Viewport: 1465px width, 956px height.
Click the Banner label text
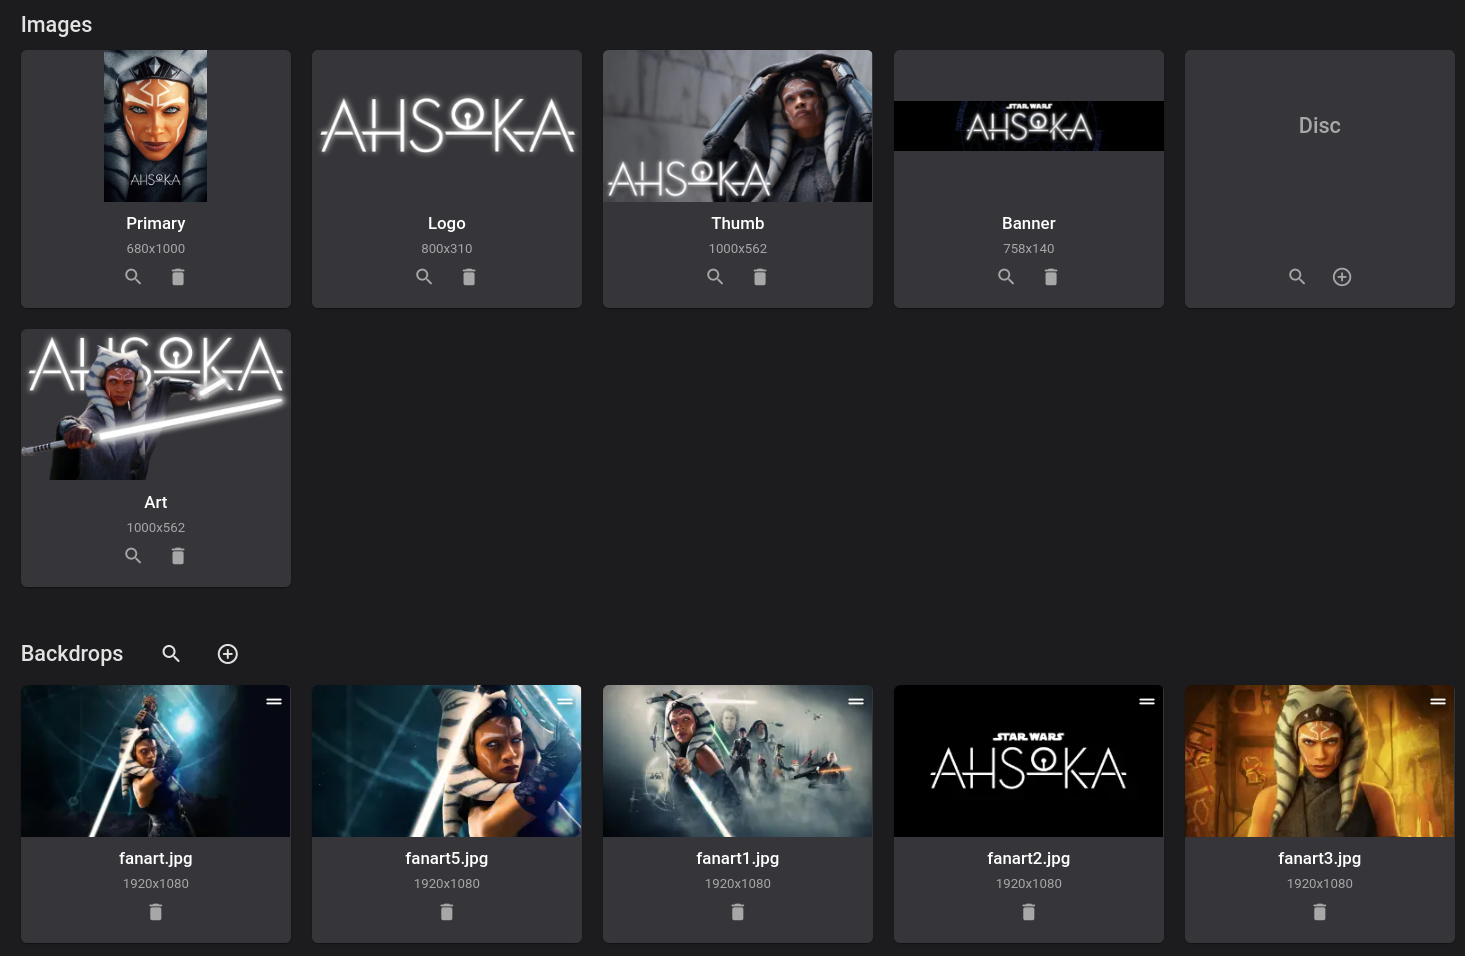coord(1029,223)
